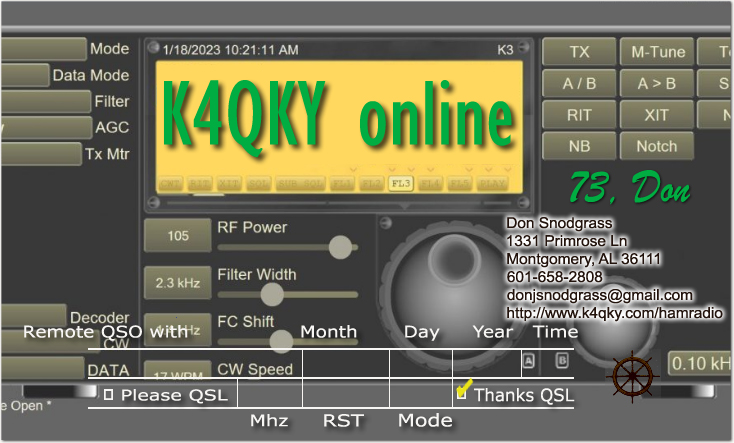The width and height of the screenshot is (734, 443).
Task: Open the Mode dropdown
Action: click(44, 49)
